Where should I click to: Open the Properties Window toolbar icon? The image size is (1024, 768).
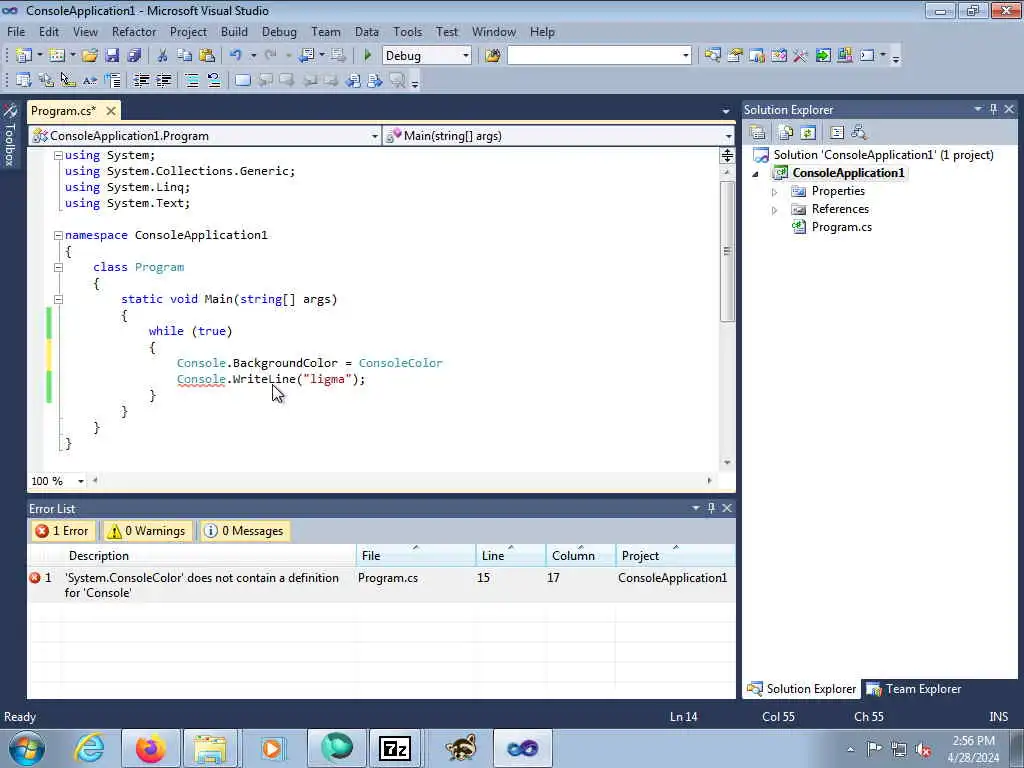click(x=735, y=56)
